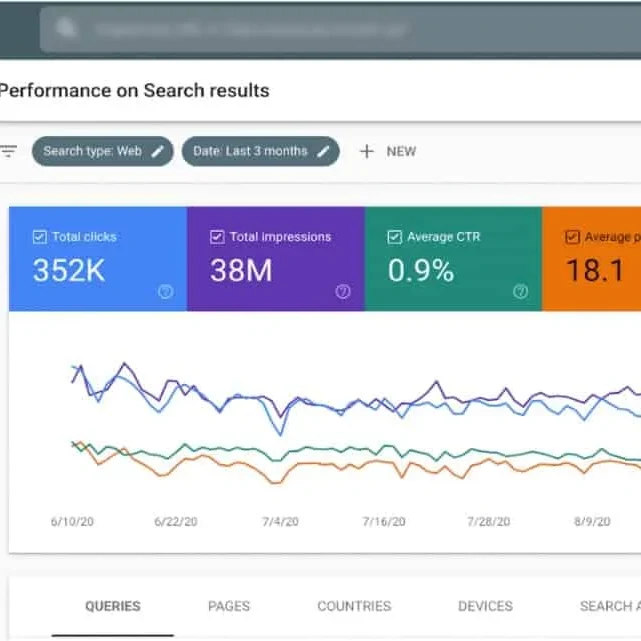The height and width of the screenshot is (641, 641).
Task: Switch to the Countries tab
Action: coord(354,606)
